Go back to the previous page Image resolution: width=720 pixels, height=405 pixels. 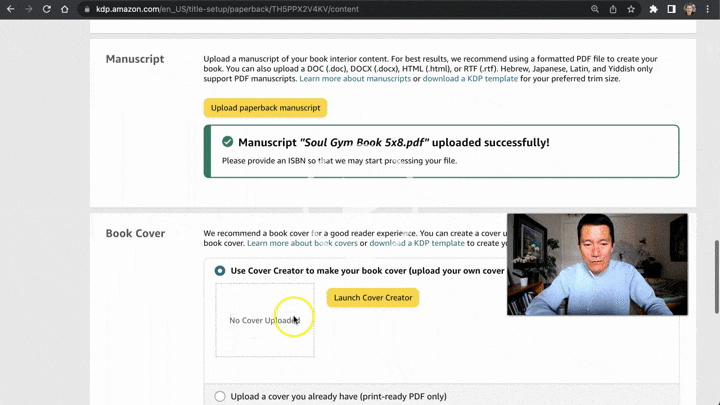(11, 9)
